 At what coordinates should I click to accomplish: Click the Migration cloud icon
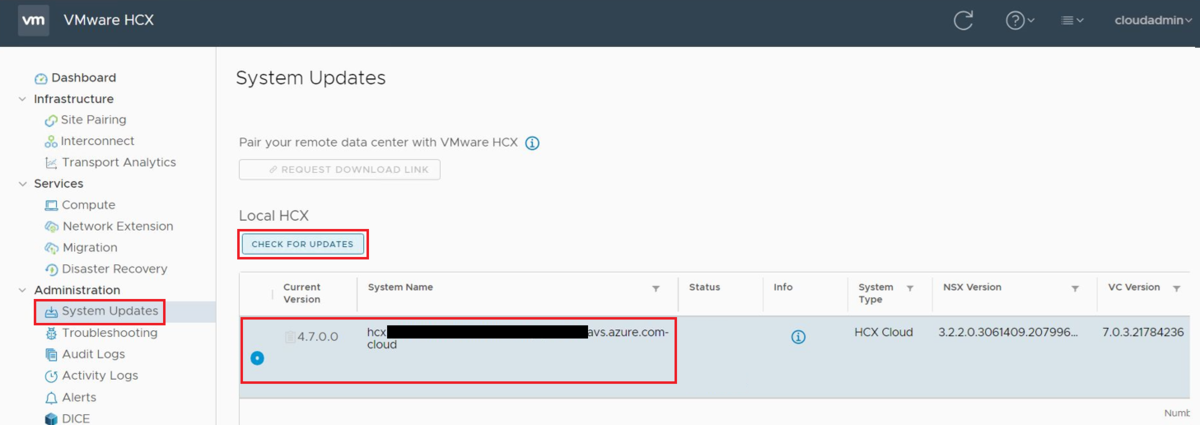pyautogui.click(x=51, y=247)
